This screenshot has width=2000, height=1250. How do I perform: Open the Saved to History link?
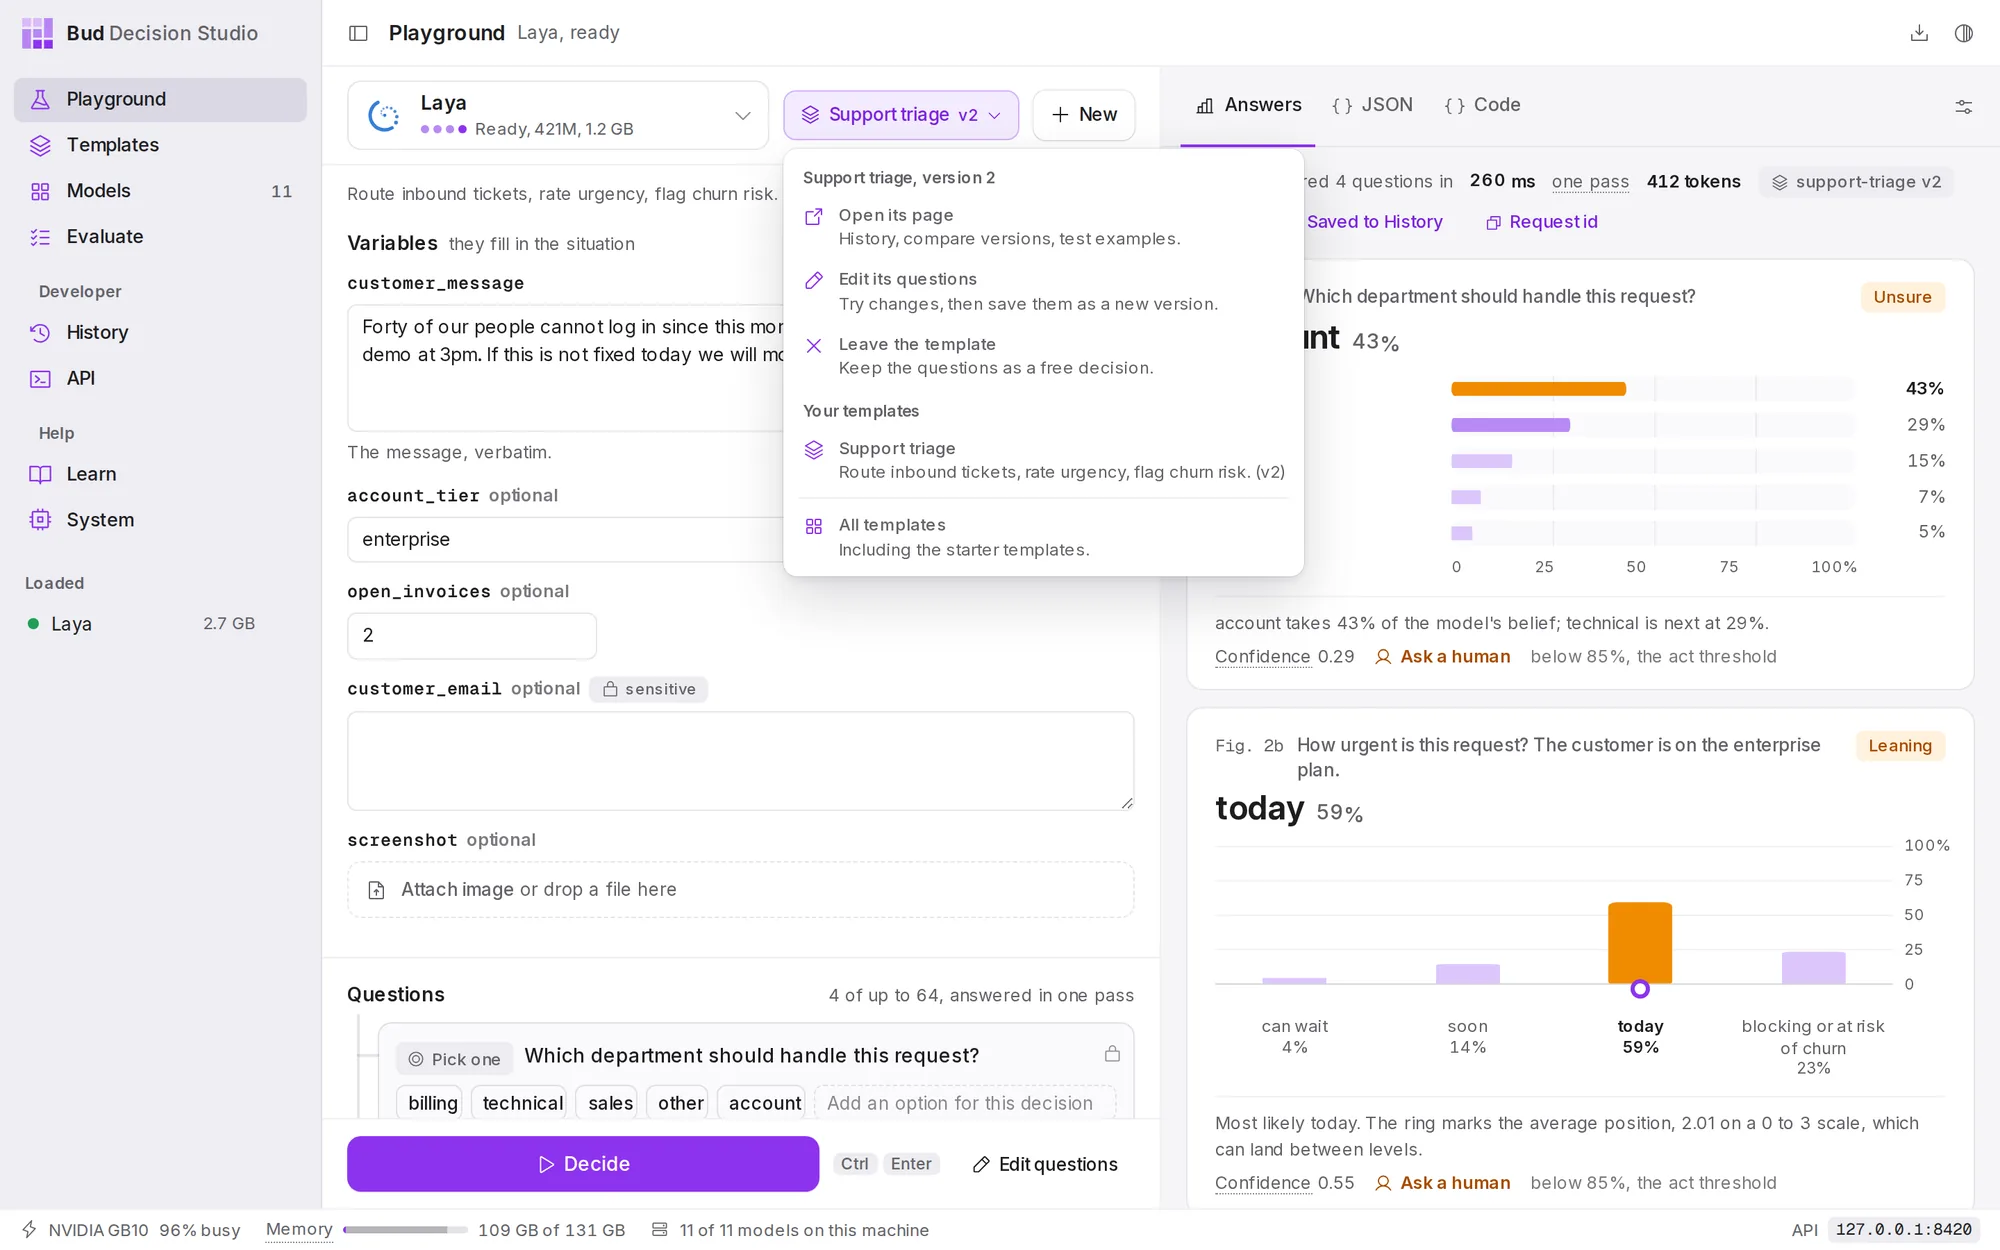[1375, 222]
